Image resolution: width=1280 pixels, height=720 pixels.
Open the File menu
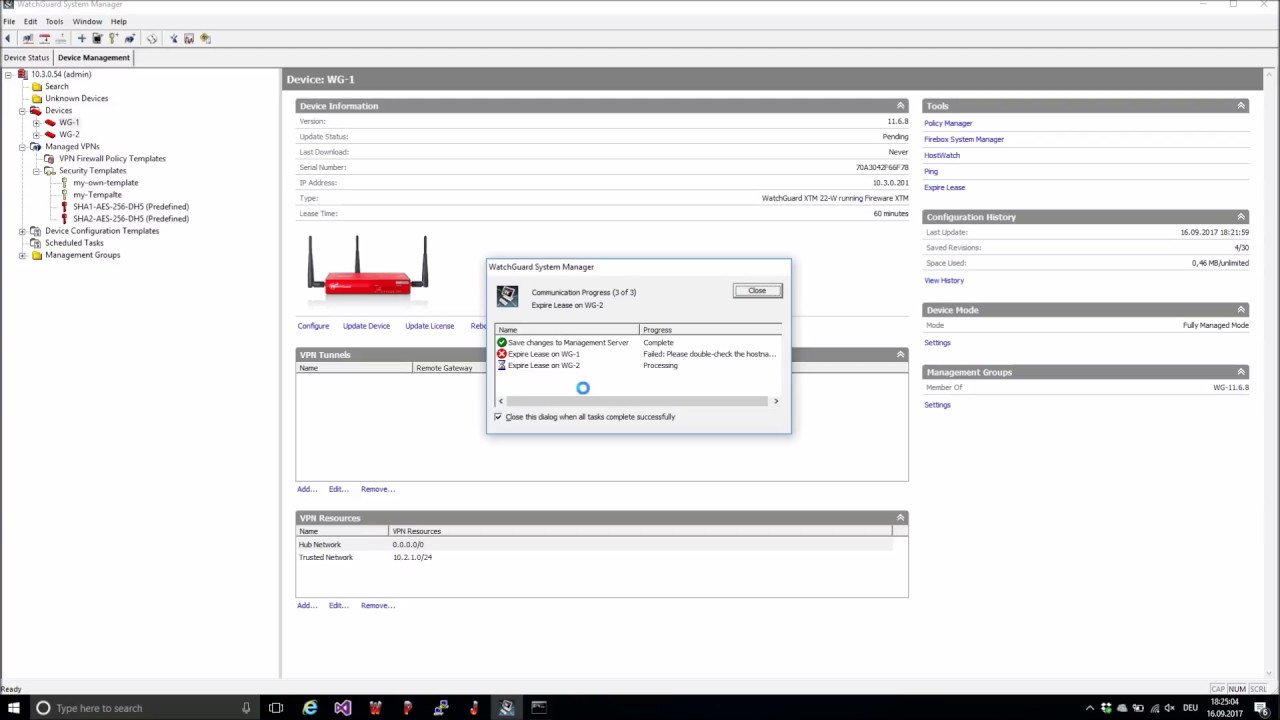(x=9, y=21)
